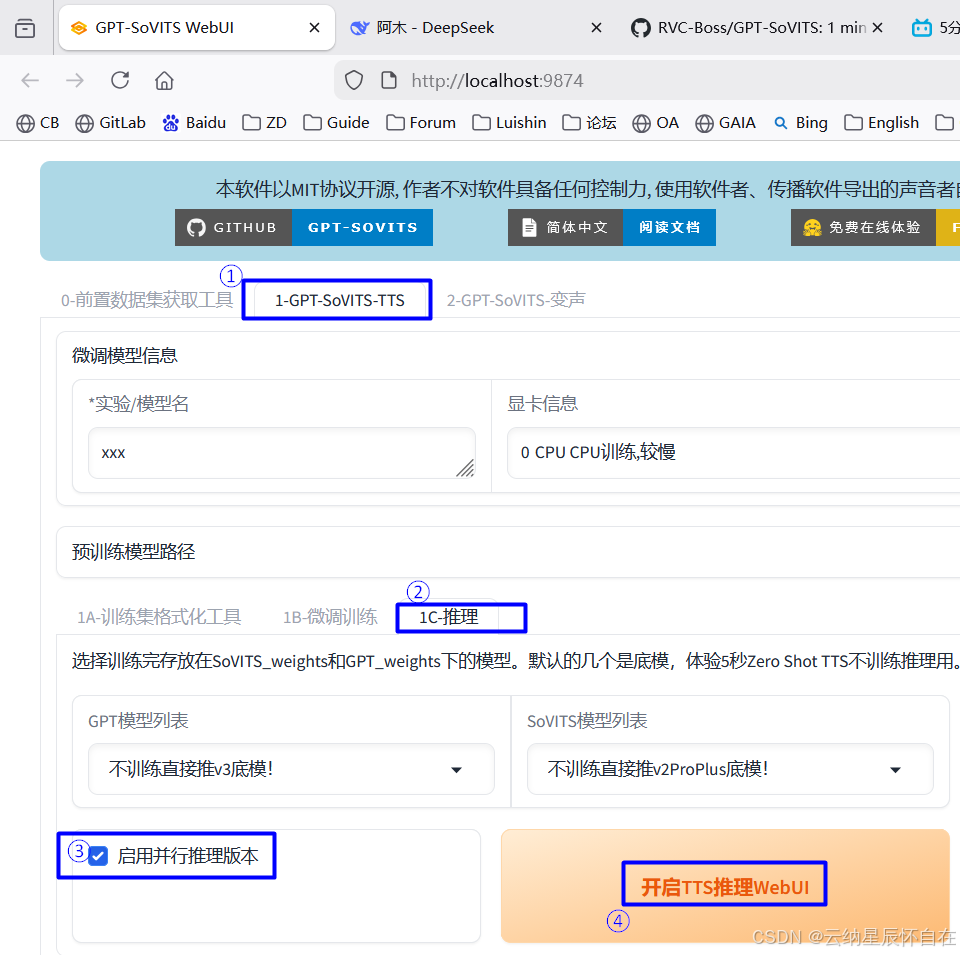The width and height of the screenshot is (960, 955).
Task: Open the 1B-微调训练 tab
Action: click(330, 617)
